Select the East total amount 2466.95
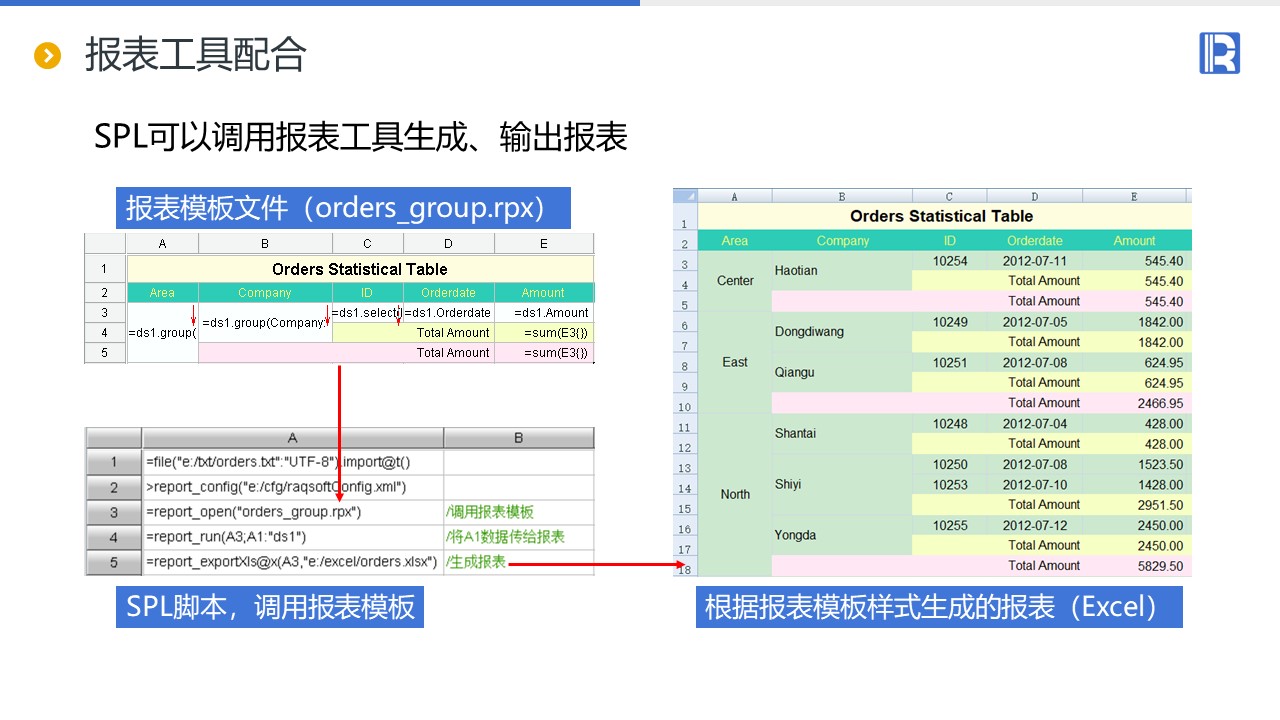Image resolution: width=1280 pixels, height=720 pixels. click(1138, 403)
